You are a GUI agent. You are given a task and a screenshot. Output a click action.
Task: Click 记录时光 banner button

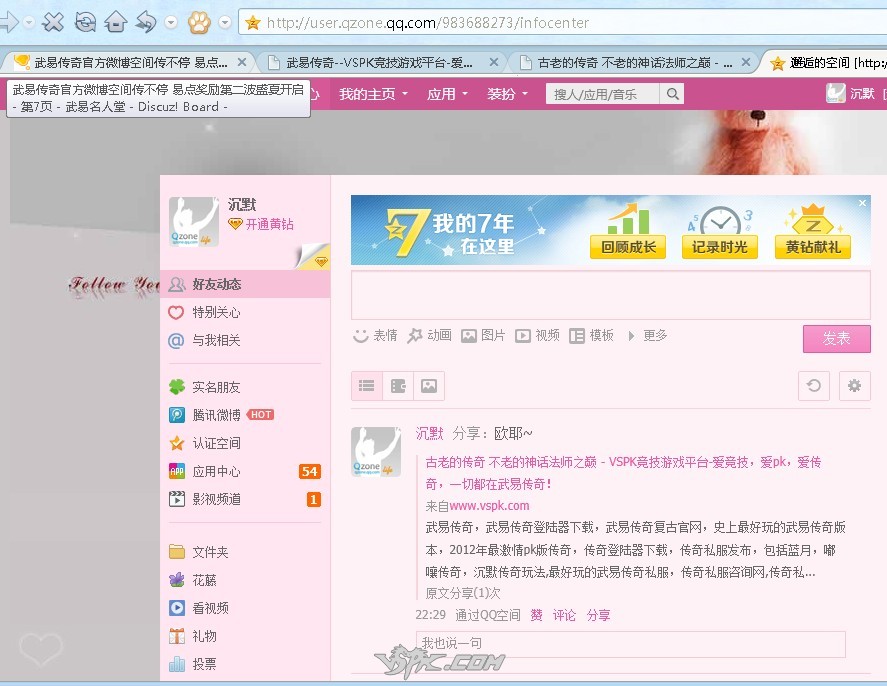[x=720, y=247]
